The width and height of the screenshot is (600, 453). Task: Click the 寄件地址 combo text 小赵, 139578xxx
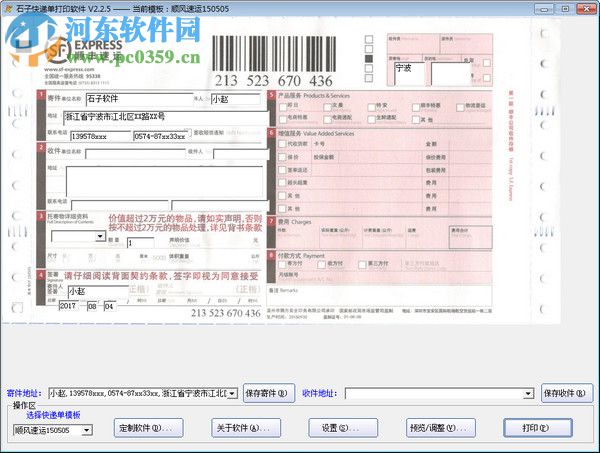pyautogui.click(x=138, y=393)
